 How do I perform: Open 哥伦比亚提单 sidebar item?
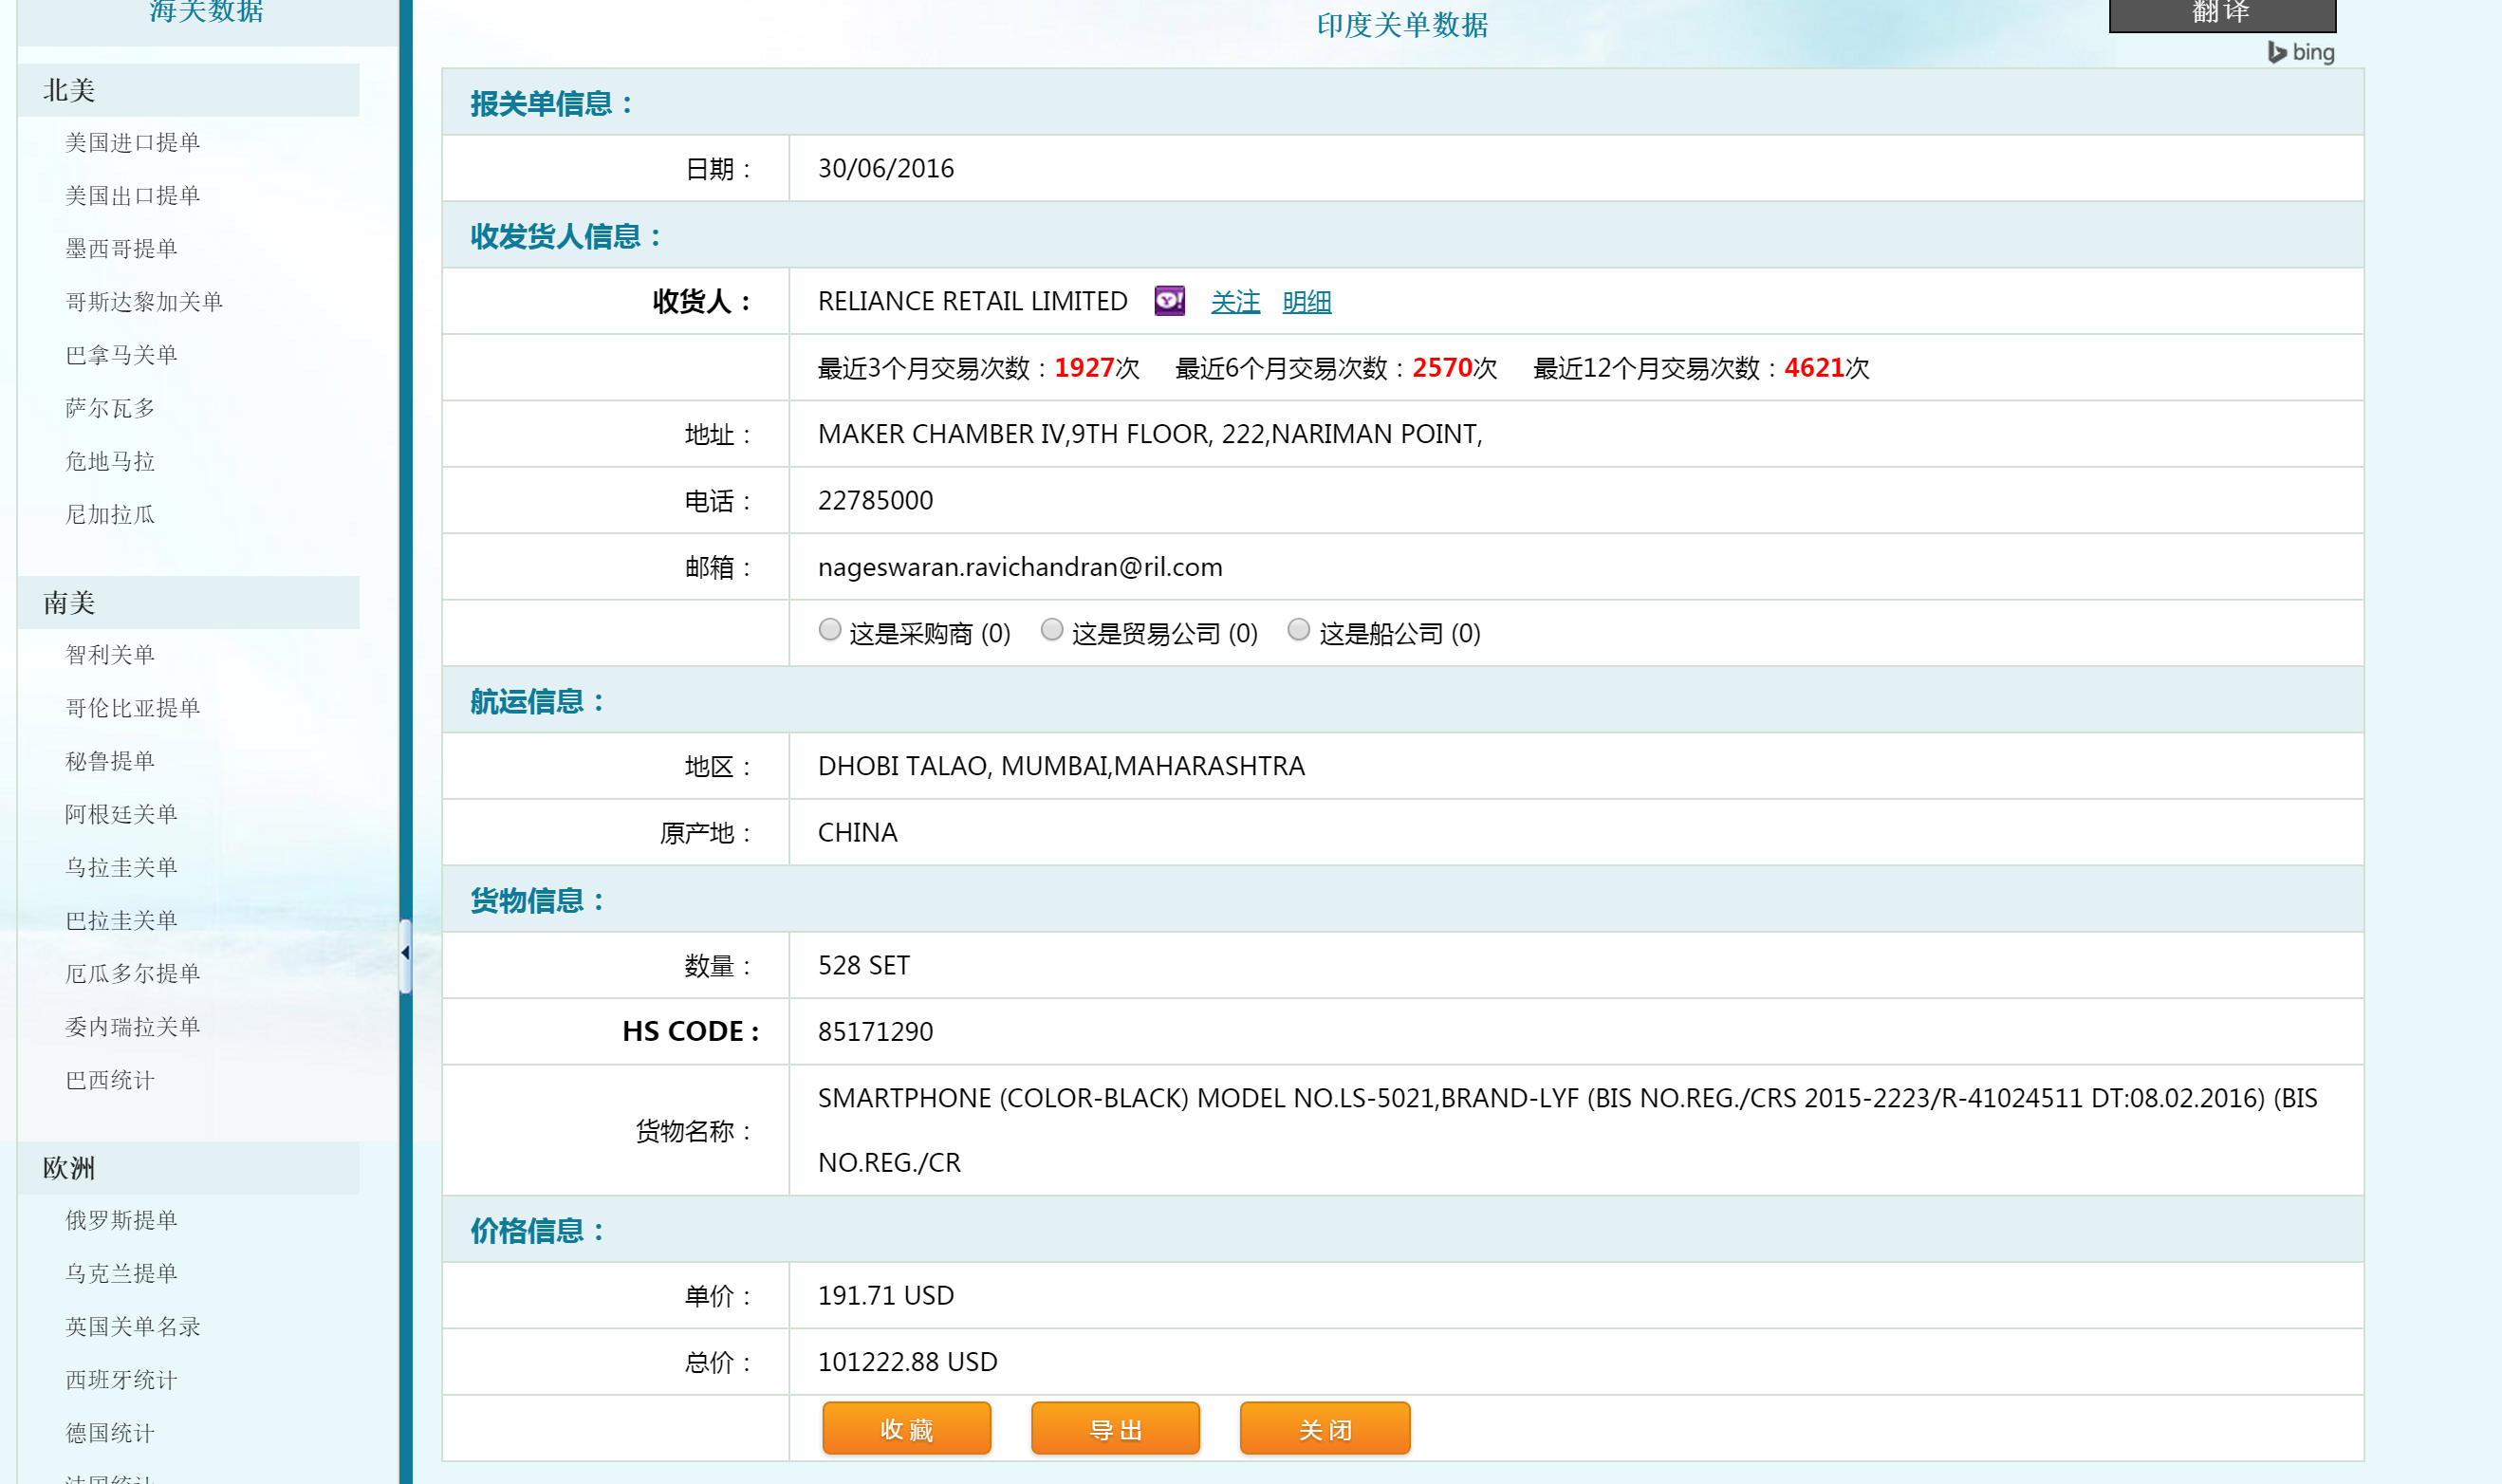click(133, 708)
